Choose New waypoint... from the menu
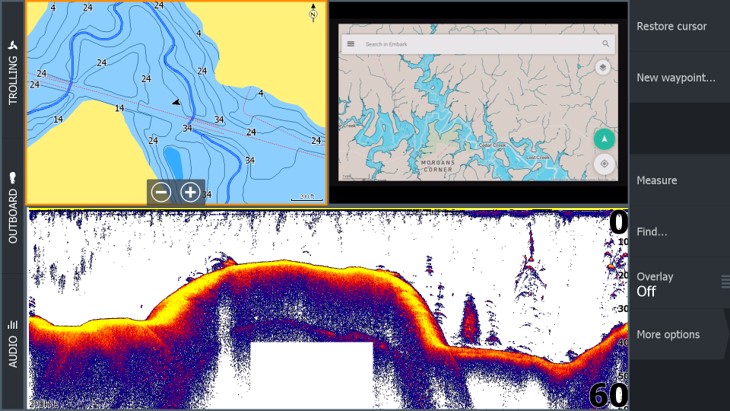Screen dimensions: 730x411 tap(677, 77)
